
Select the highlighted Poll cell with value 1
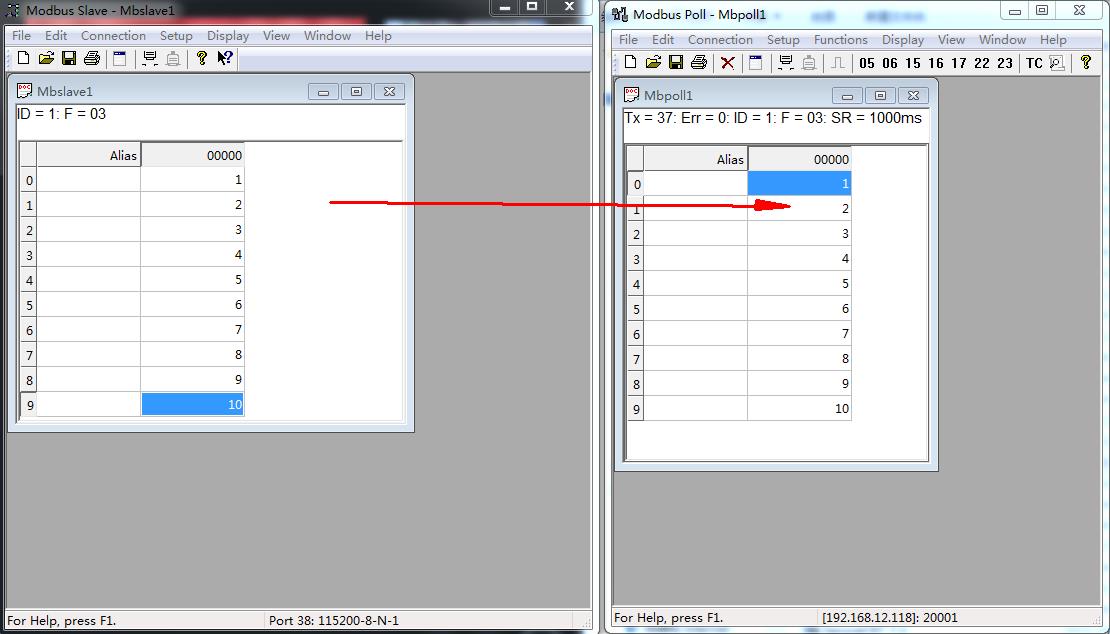tap(799, 184)
